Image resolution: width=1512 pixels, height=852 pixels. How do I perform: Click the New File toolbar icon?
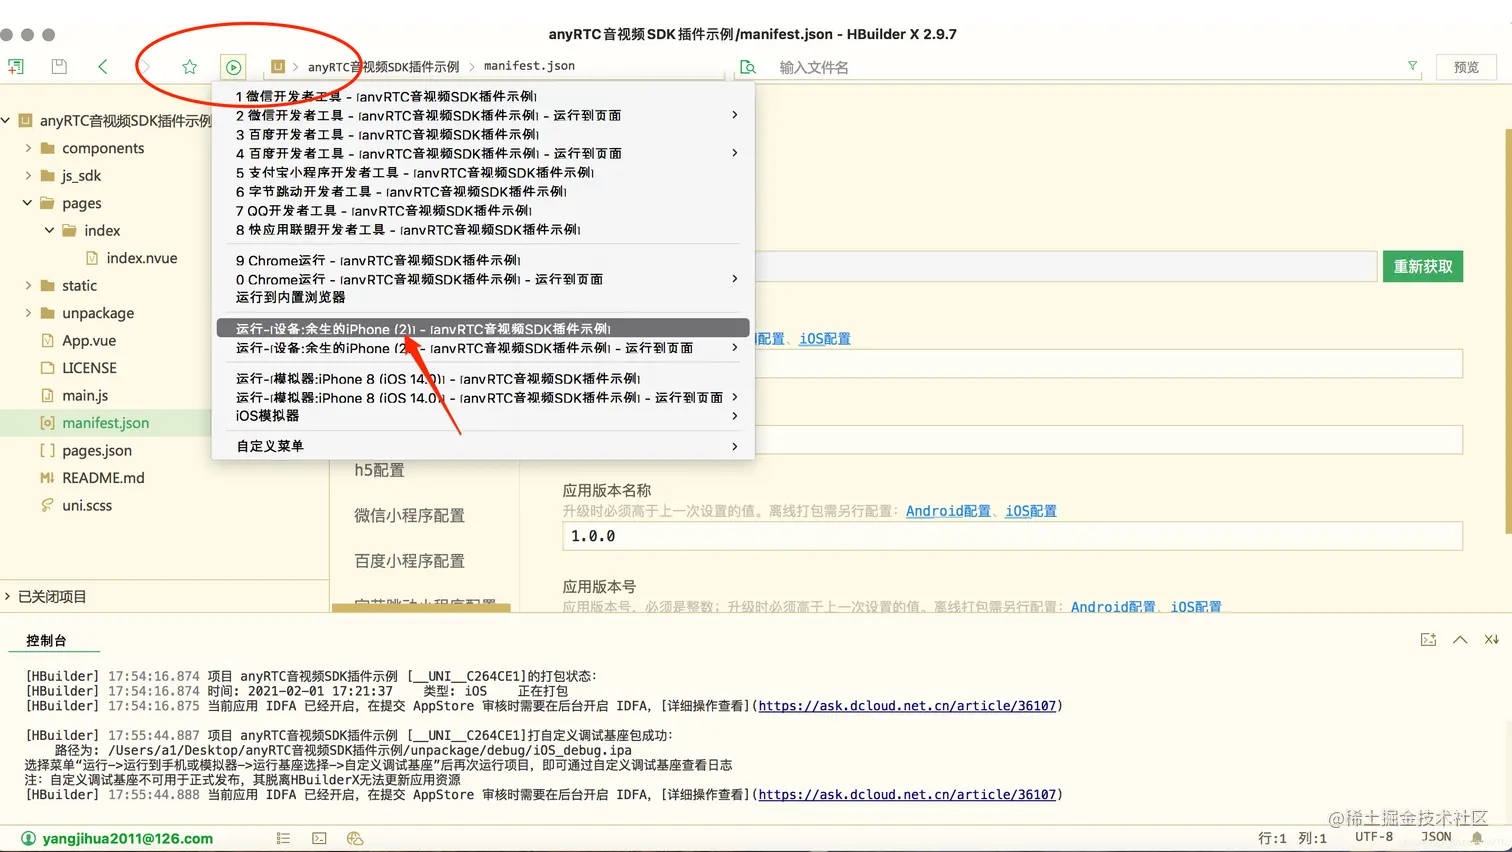pos(15,67)
